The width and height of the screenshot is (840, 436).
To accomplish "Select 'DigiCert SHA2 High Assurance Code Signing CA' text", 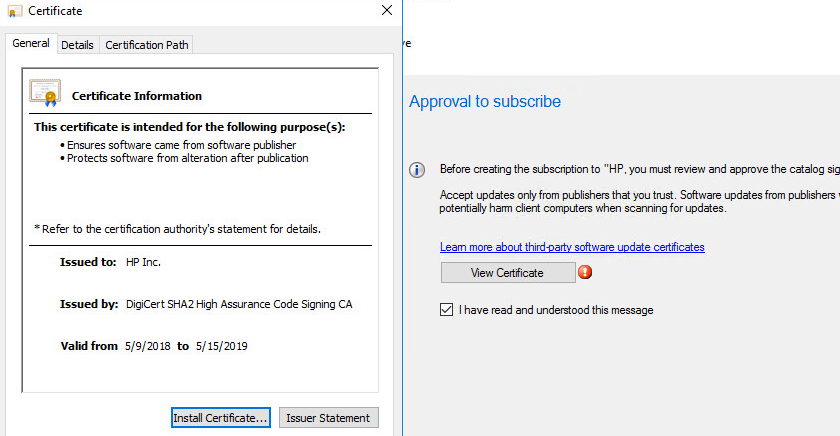I will tap(239, 304).
